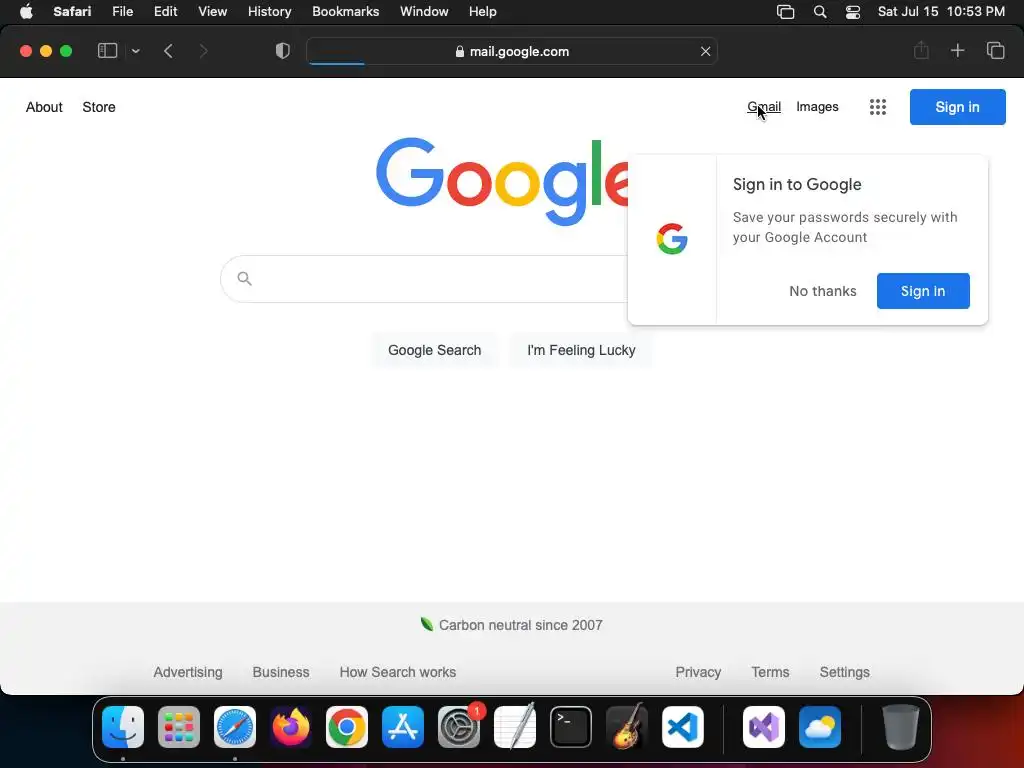The width and height of the screenshot is (1024, 768).
Task: Open the Edit menu
Action: 165,11
